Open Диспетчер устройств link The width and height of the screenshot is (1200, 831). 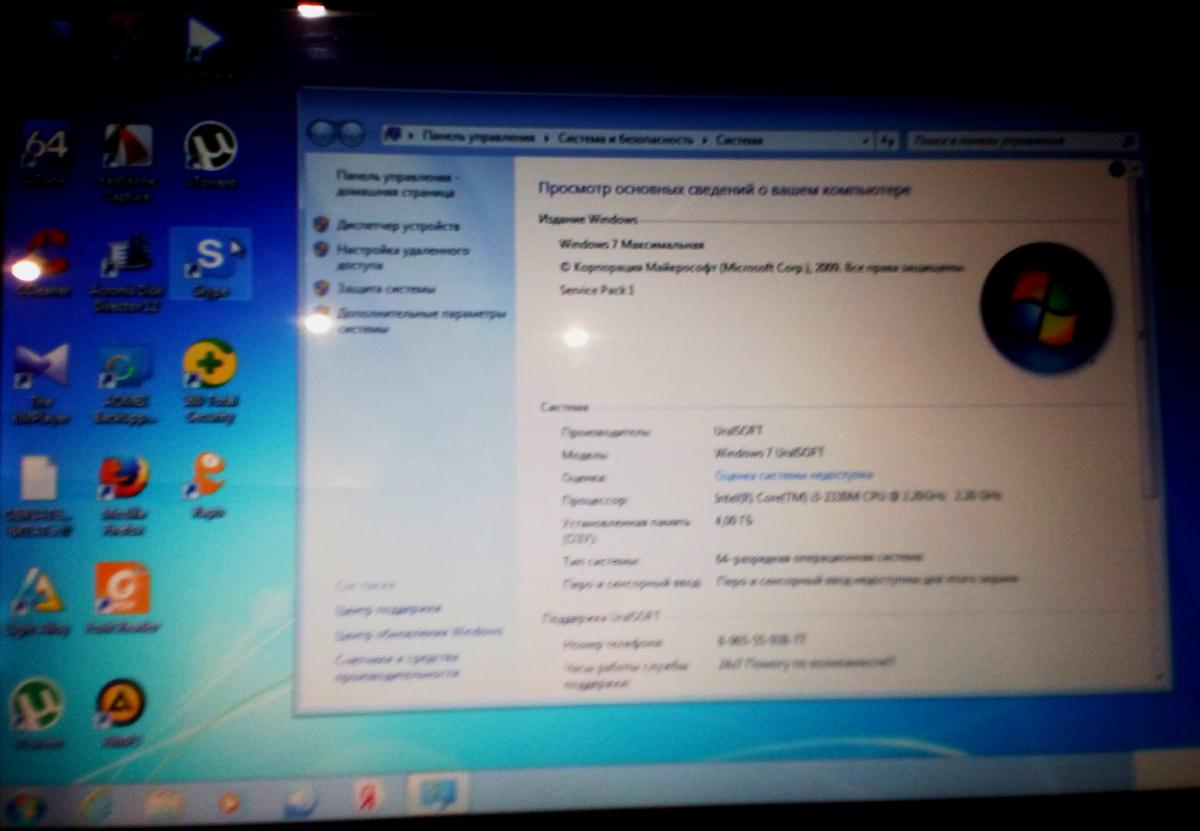pyautogui.click(x=398, y=225)
